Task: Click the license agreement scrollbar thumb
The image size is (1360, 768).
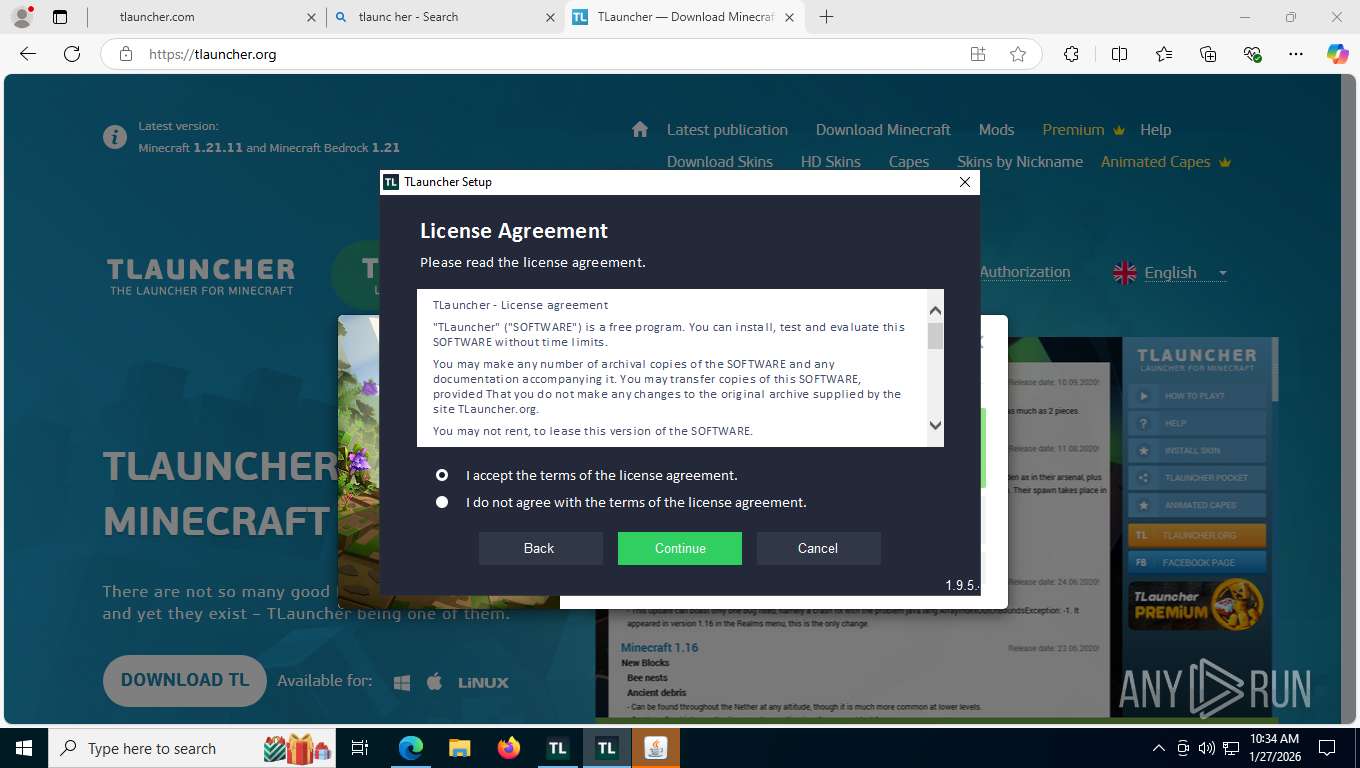Action: [935, 335]
